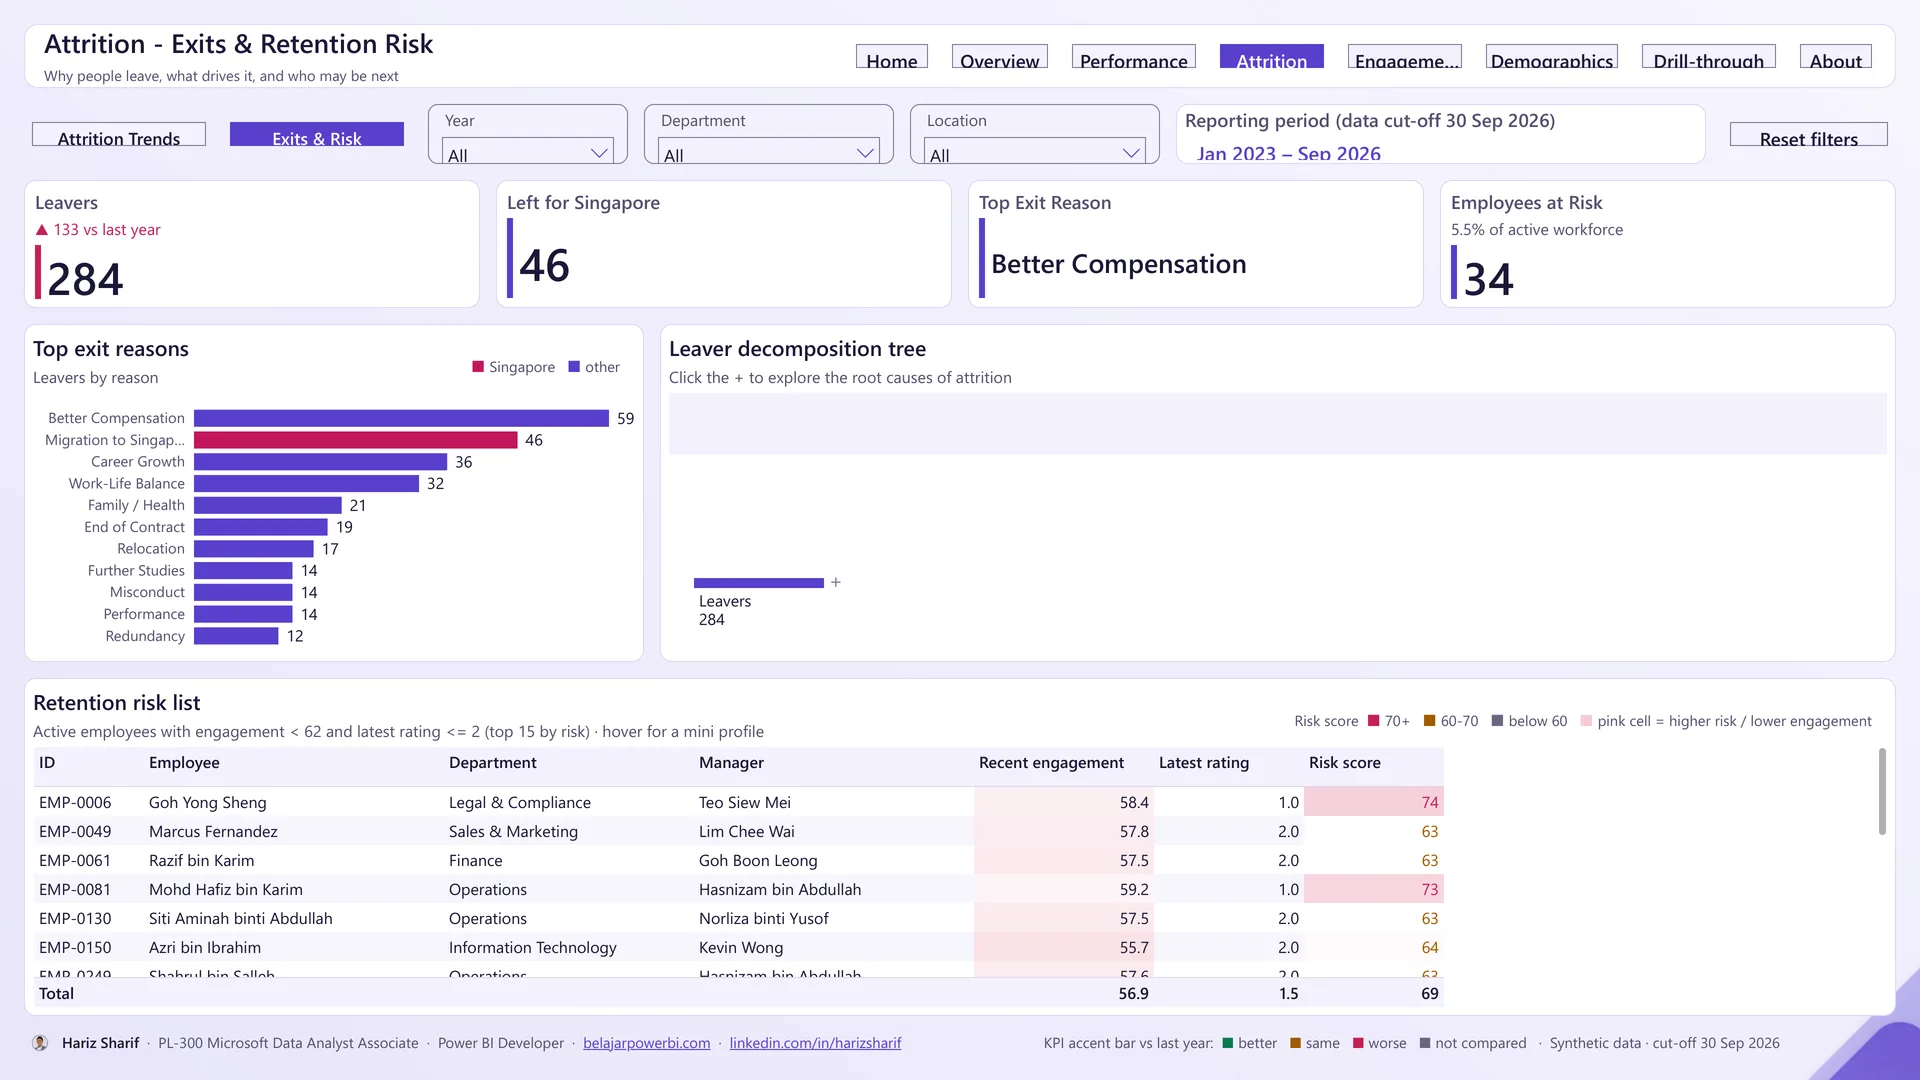Click manager Kevin Wong cell
1920x1080 pixels.
[741, 948]
